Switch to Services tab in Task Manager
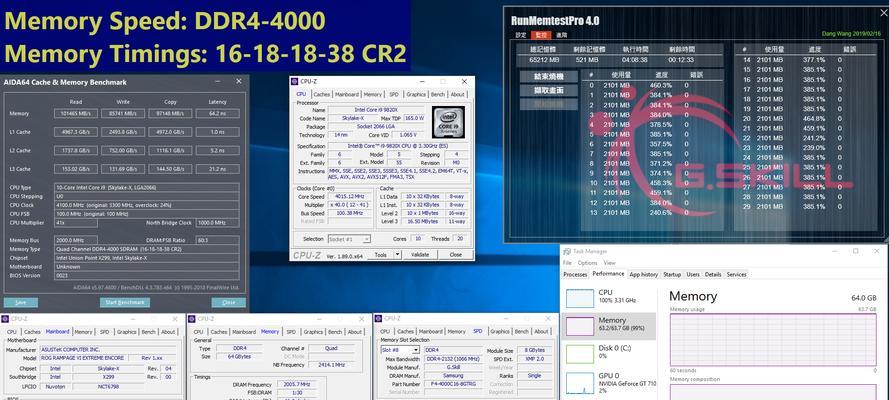889x400 pixels. (736, 274)
